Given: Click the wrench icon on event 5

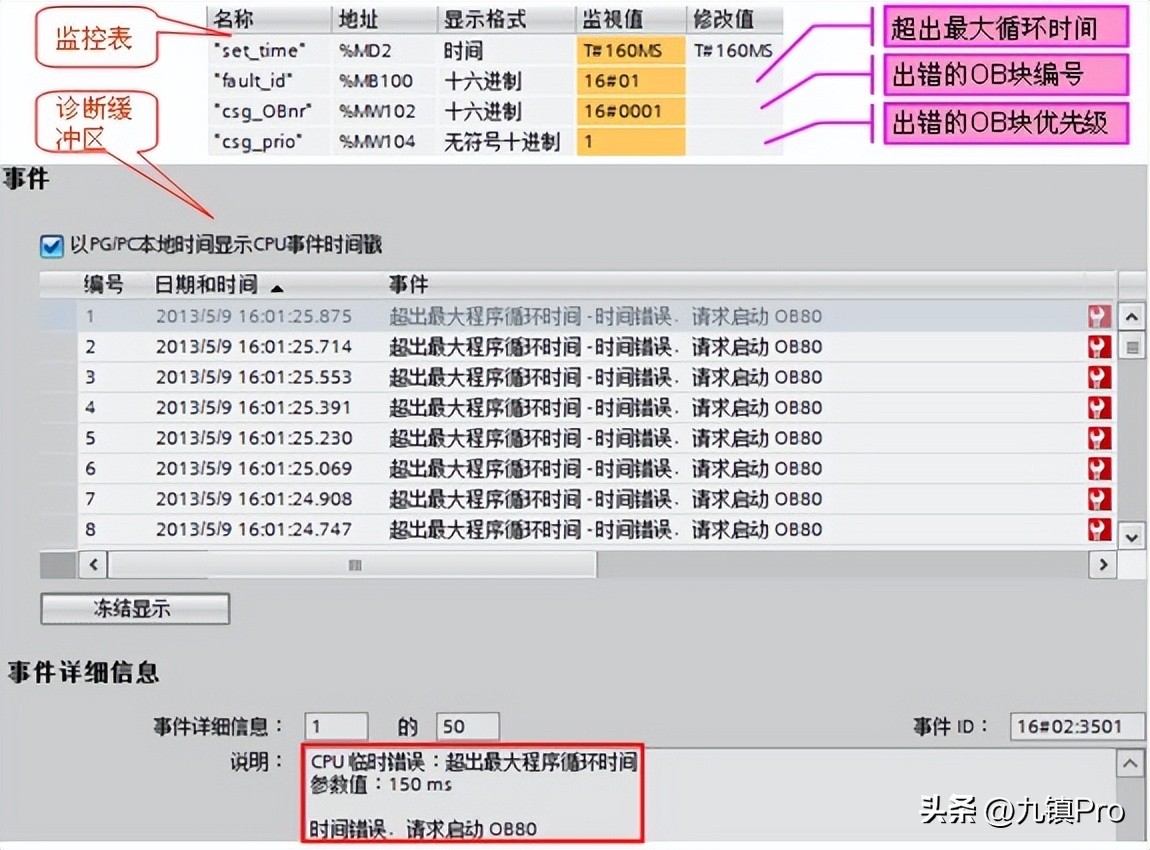Looking at the screenshot, I should click(x=1100, y=437).
